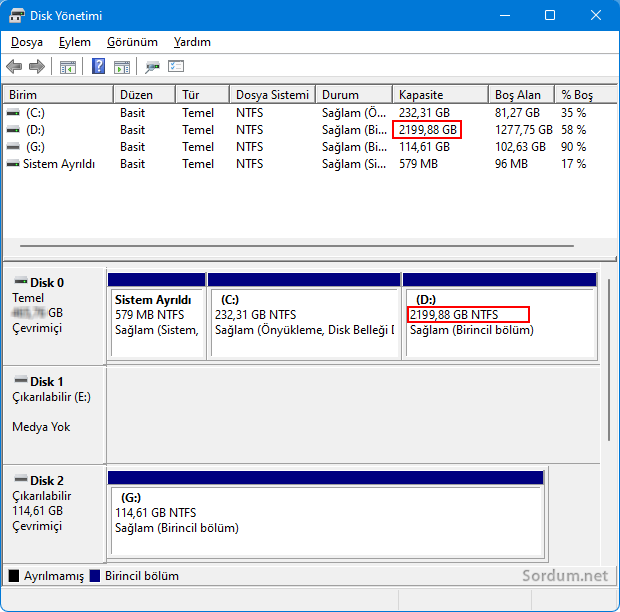The image size is (620, 612).
Task: Click the black Ayrılmamış legend swatch
Action: (13, 576)
